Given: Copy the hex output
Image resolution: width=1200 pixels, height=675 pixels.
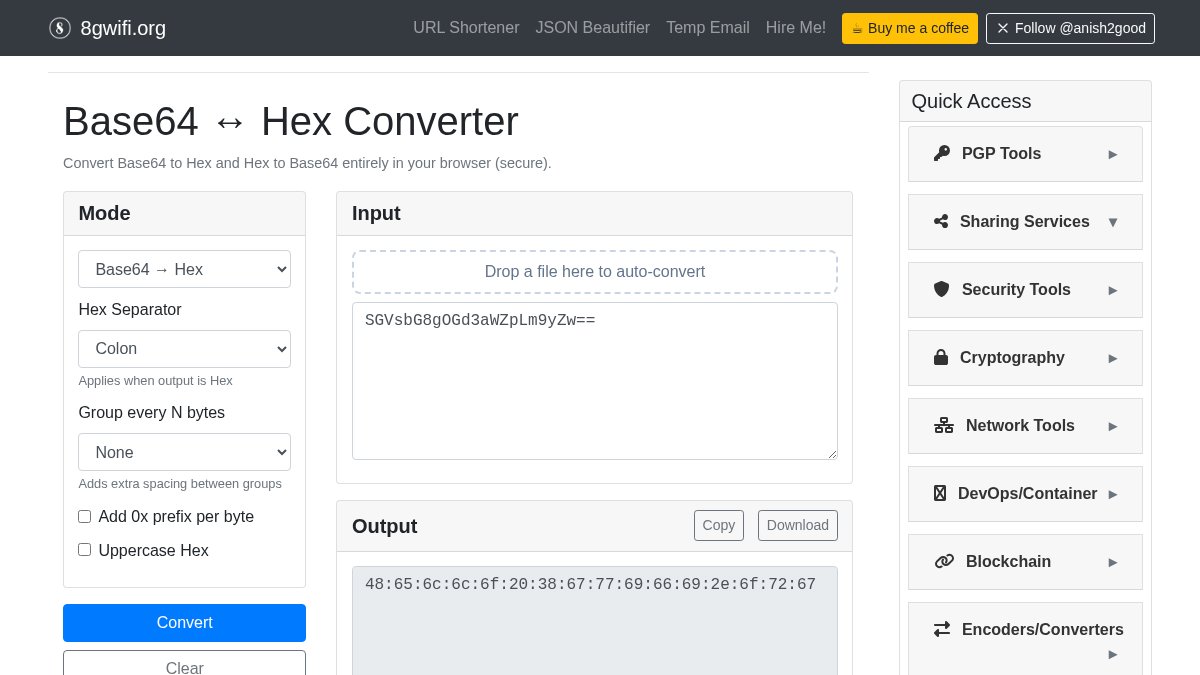Looking at the screenshot, I should point(719,525).
